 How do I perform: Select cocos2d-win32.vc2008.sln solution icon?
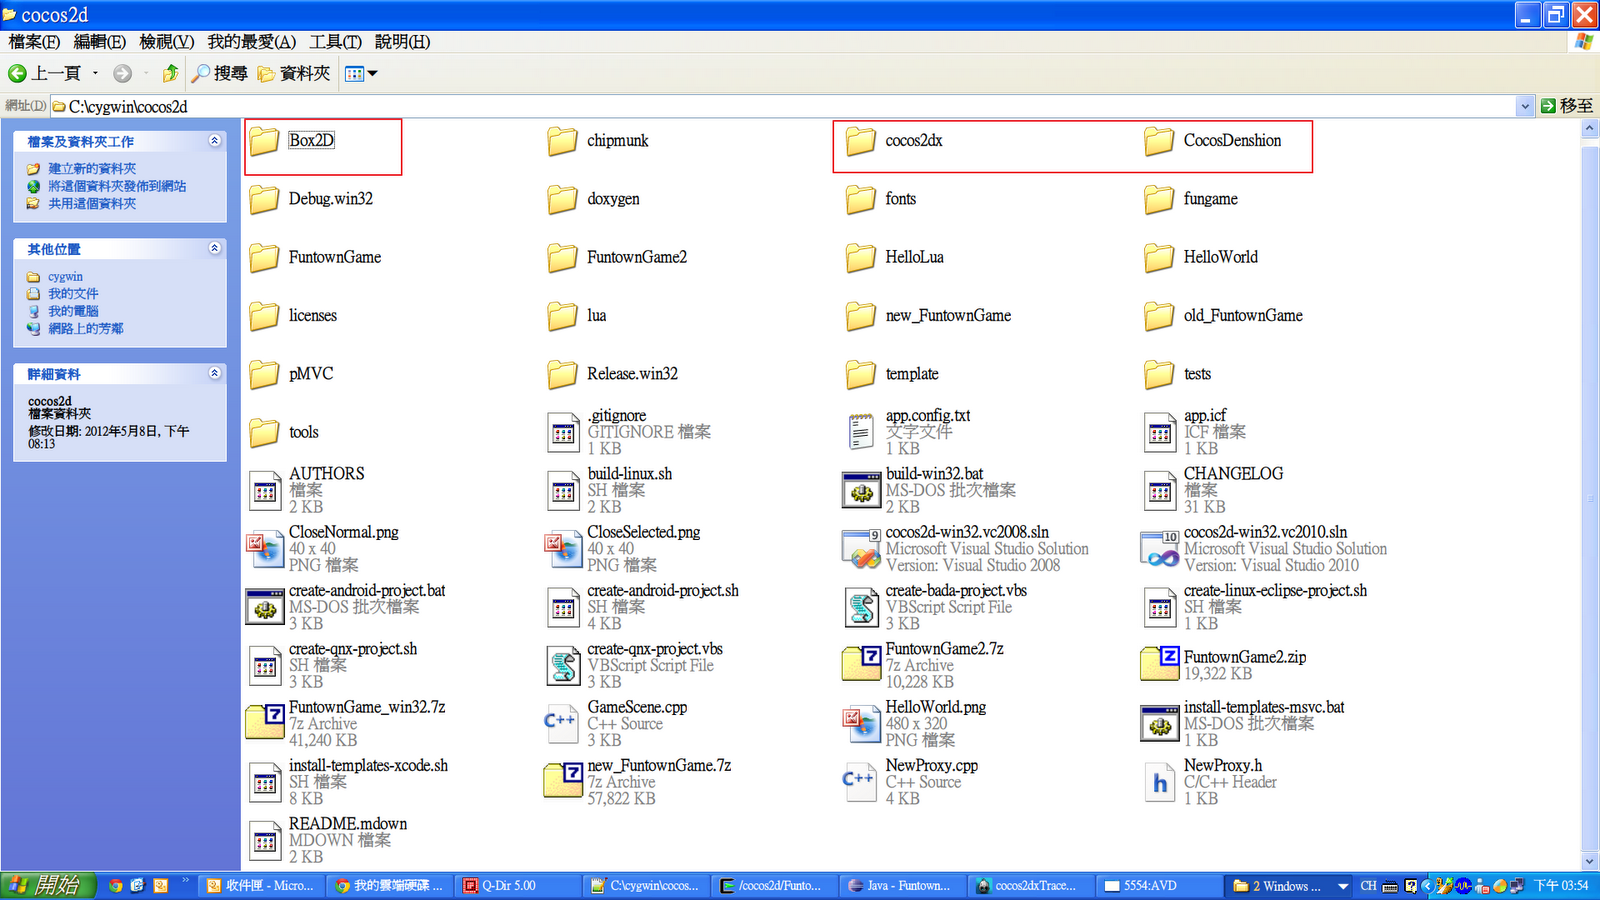point(861,548)
